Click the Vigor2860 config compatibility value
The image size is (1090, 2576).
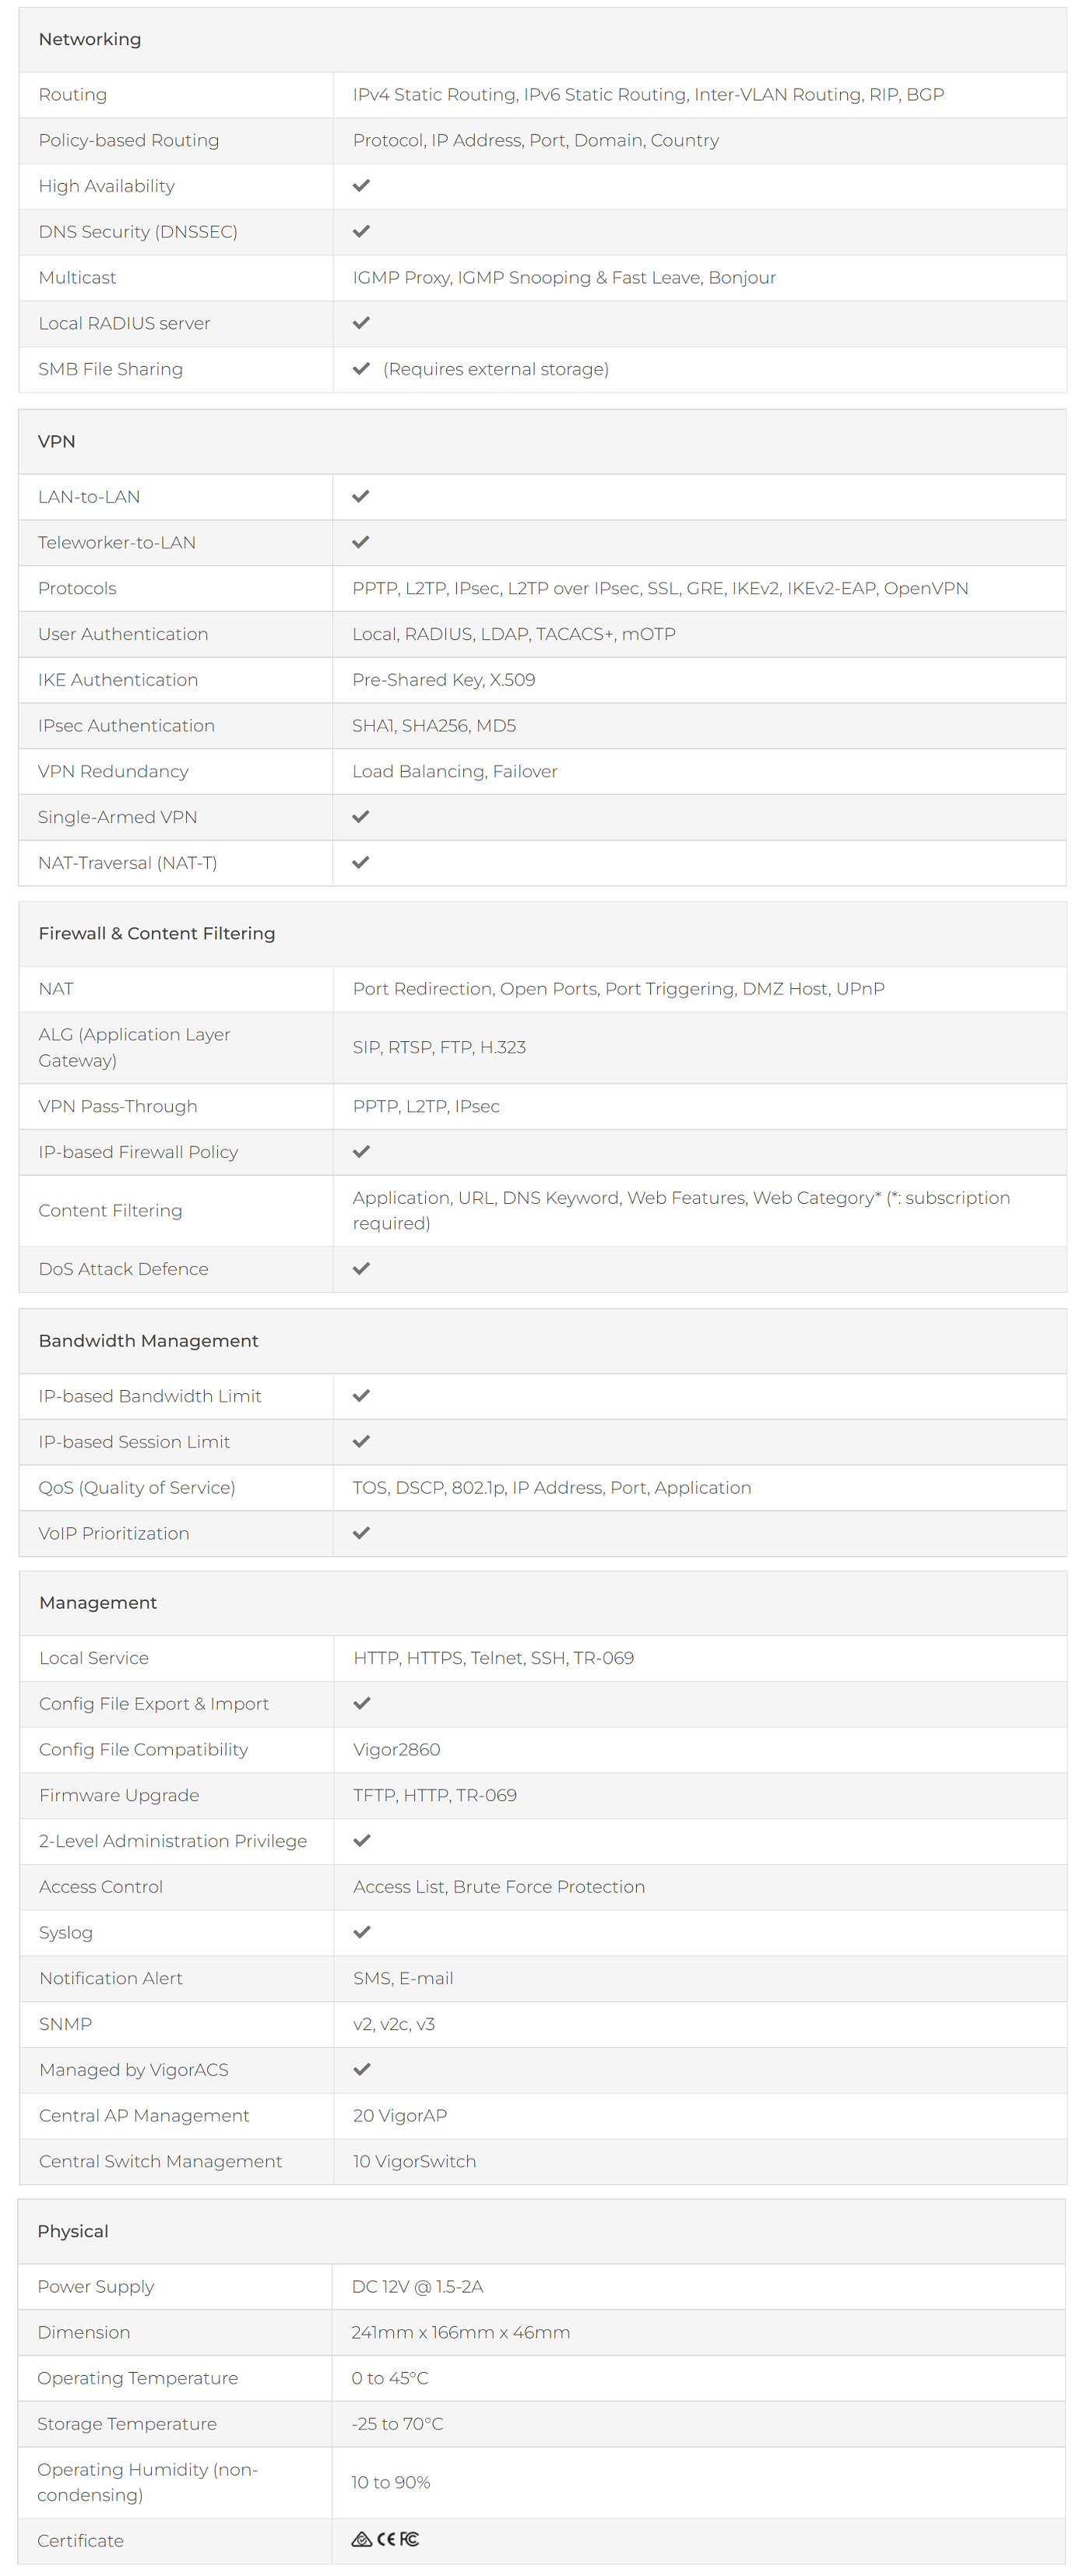click(x=397, y=1749)
